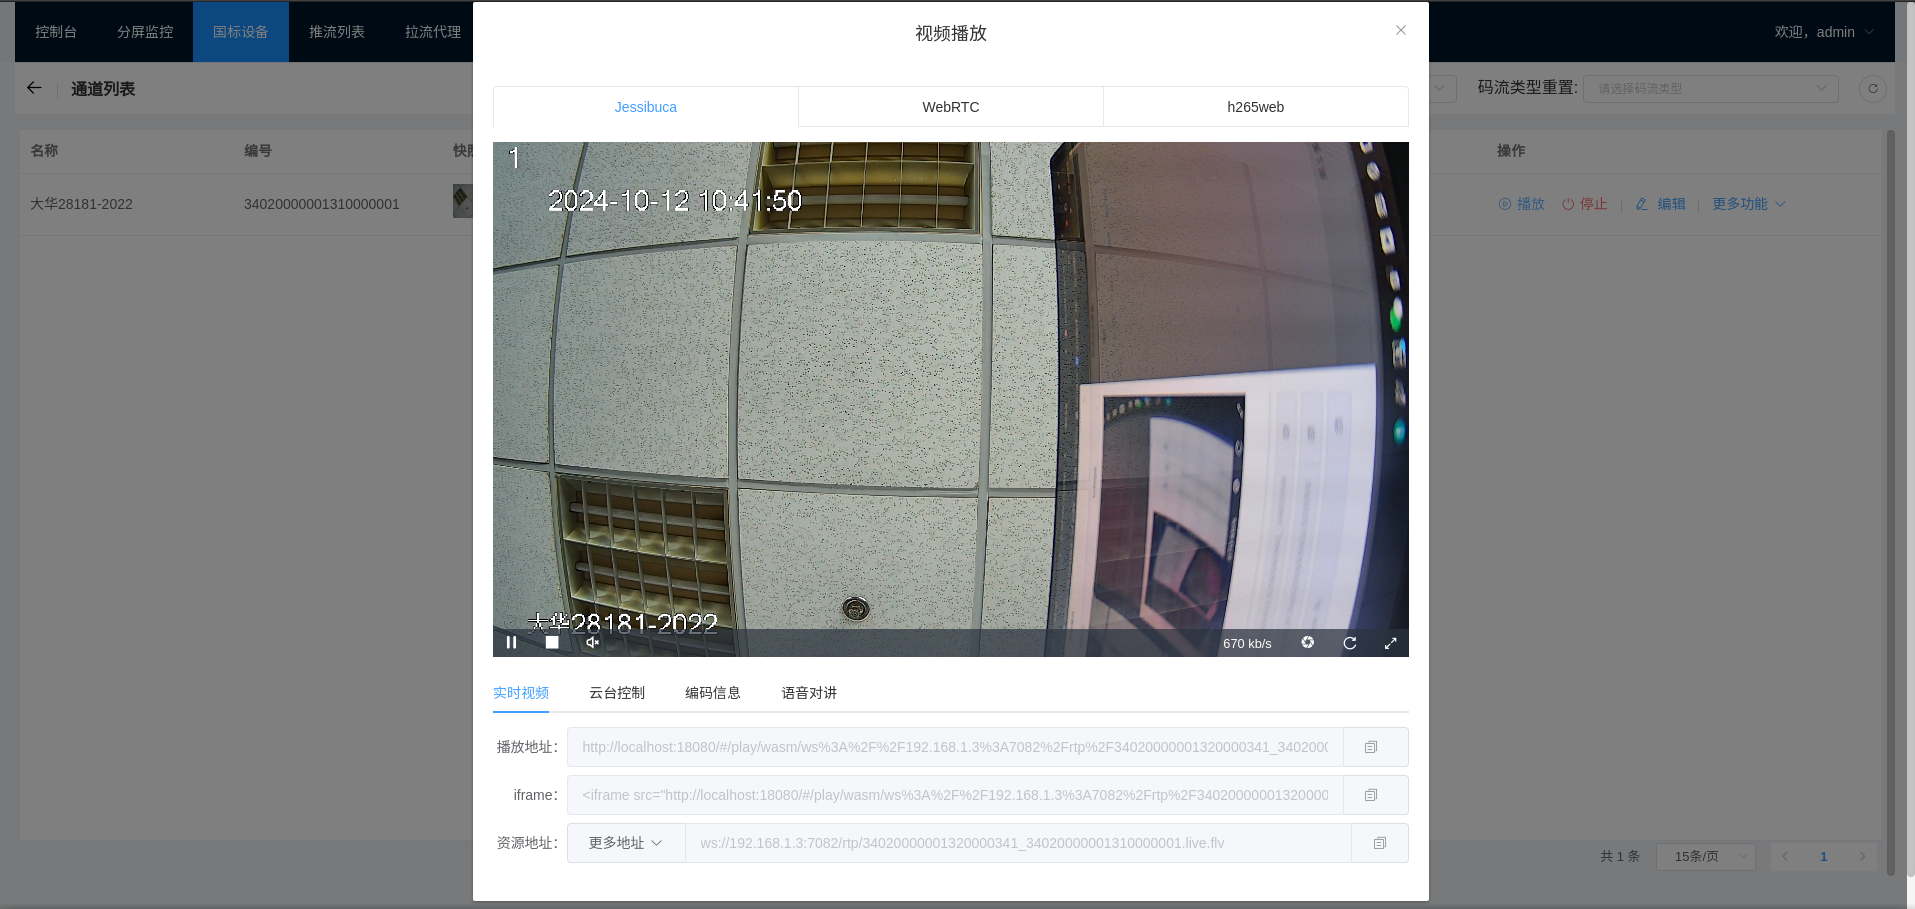Expand the 更多地址 dropdown

point(625,843)
